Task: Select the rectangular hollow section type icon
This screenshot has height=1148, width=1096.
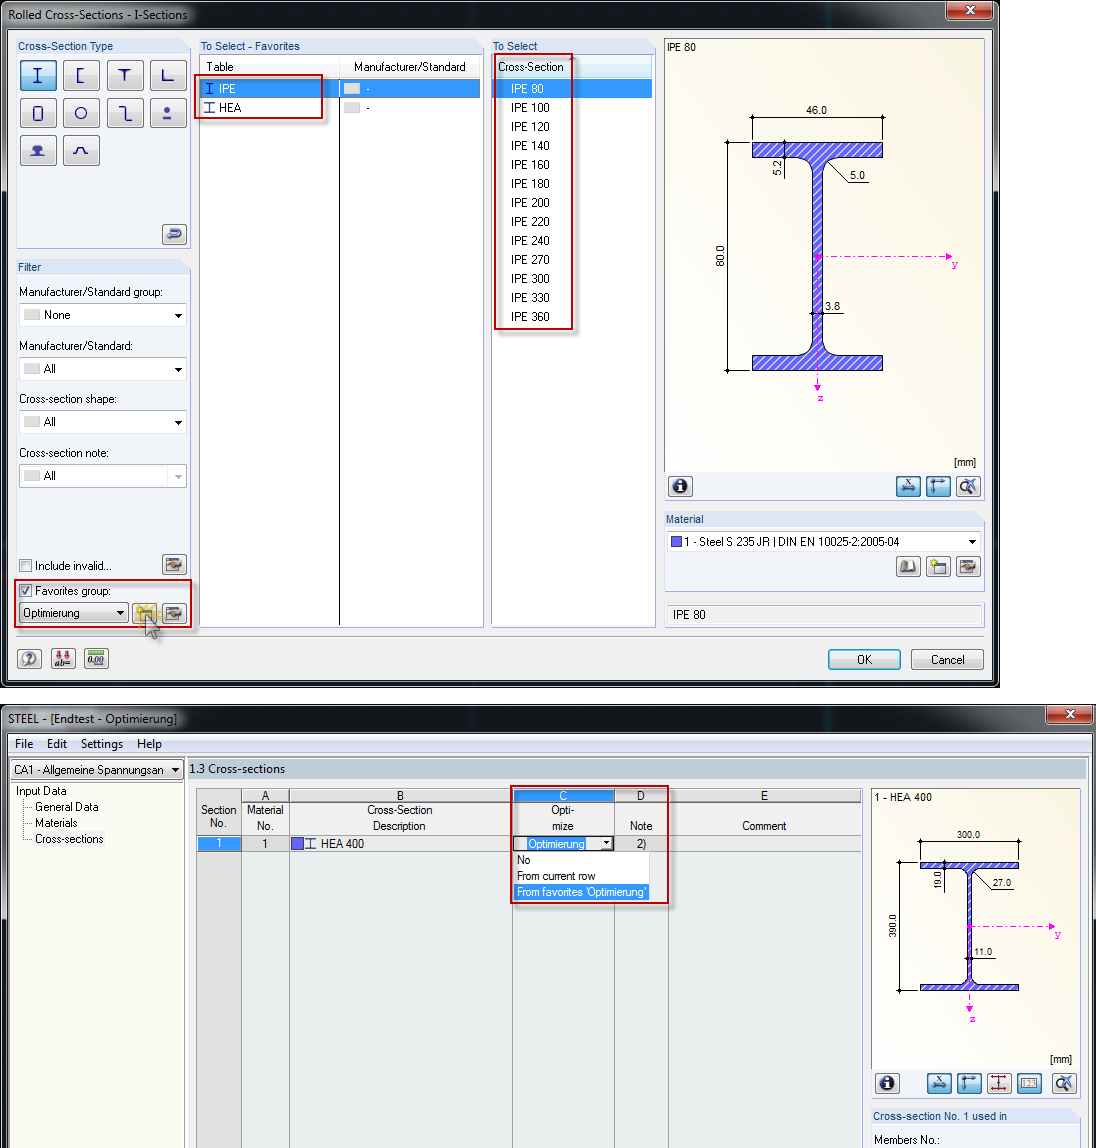Action: click(38, 113)
